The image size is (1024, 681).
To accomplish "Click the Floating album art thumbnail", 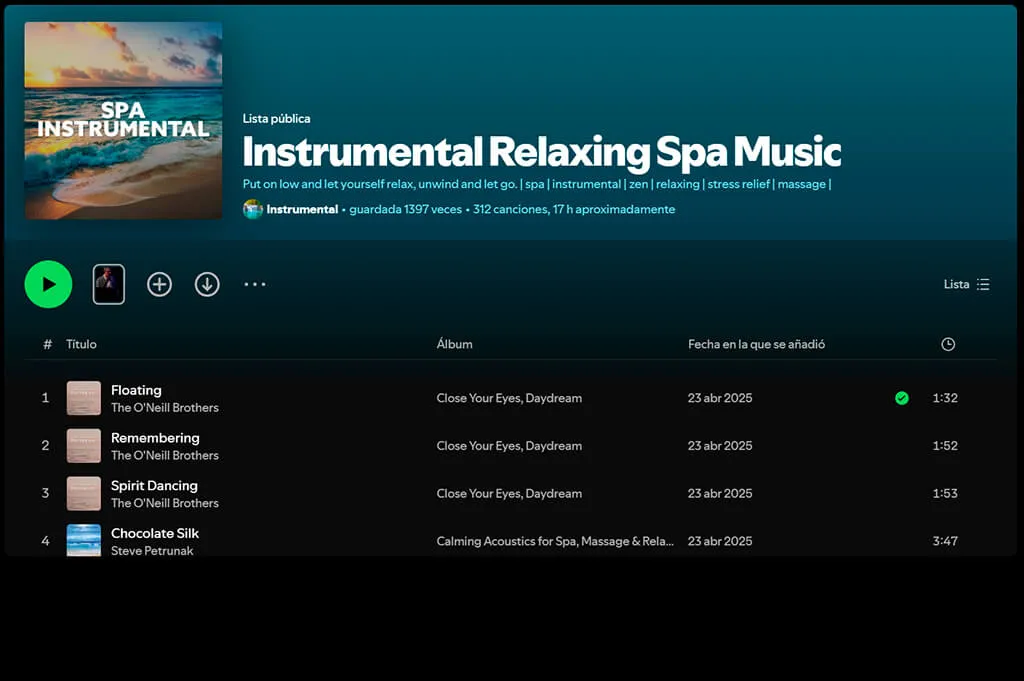I will [84, 398].
